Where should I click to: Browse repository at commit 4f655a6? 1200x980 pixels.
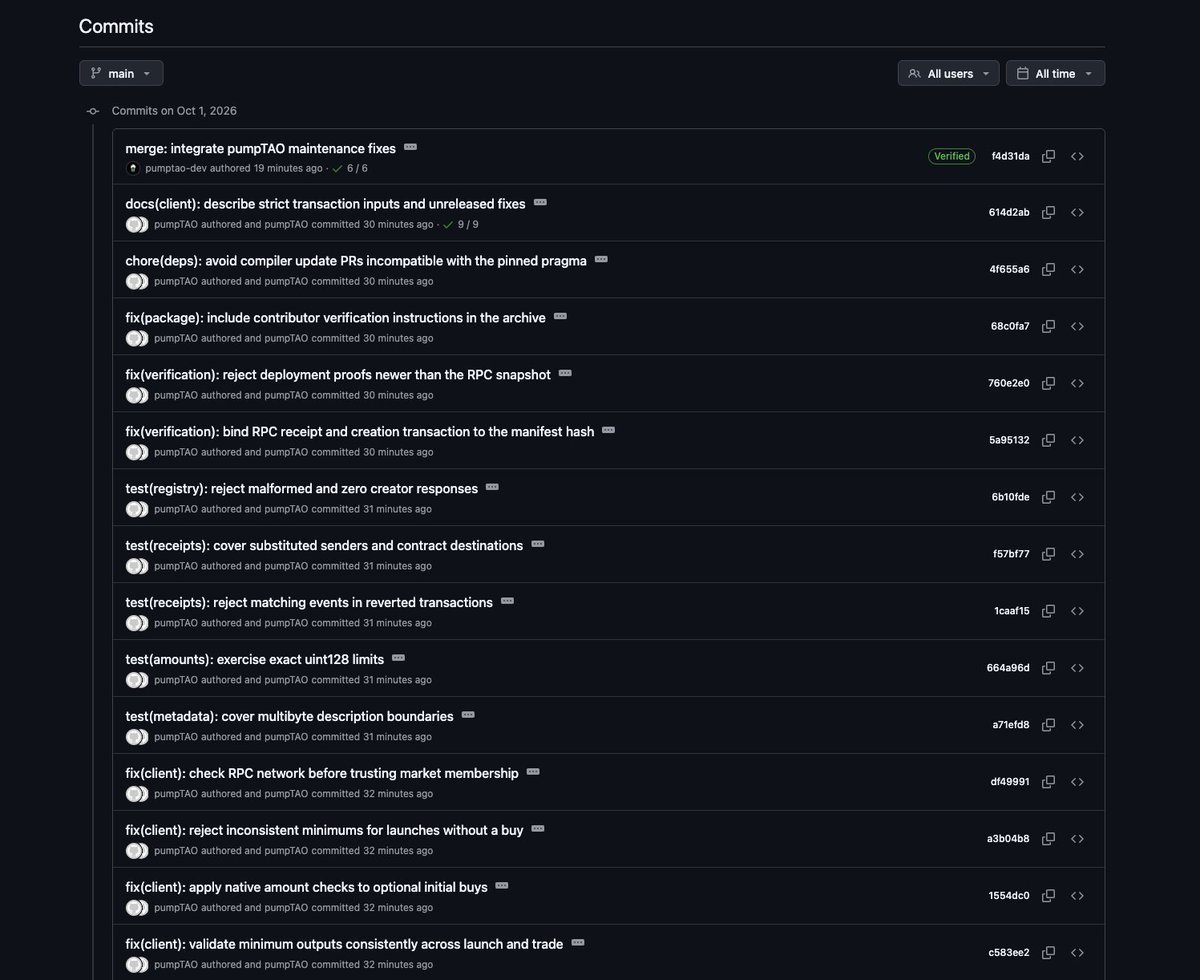pyautogui.click(x=1078, y=269)
